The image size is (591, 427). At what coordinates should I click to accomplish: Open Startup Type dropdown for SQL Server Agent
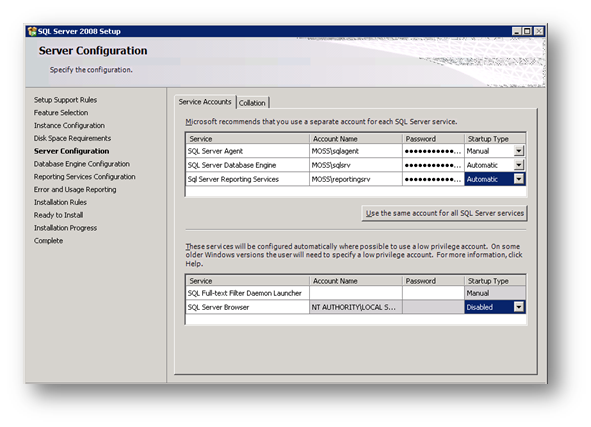click(519, 151)
